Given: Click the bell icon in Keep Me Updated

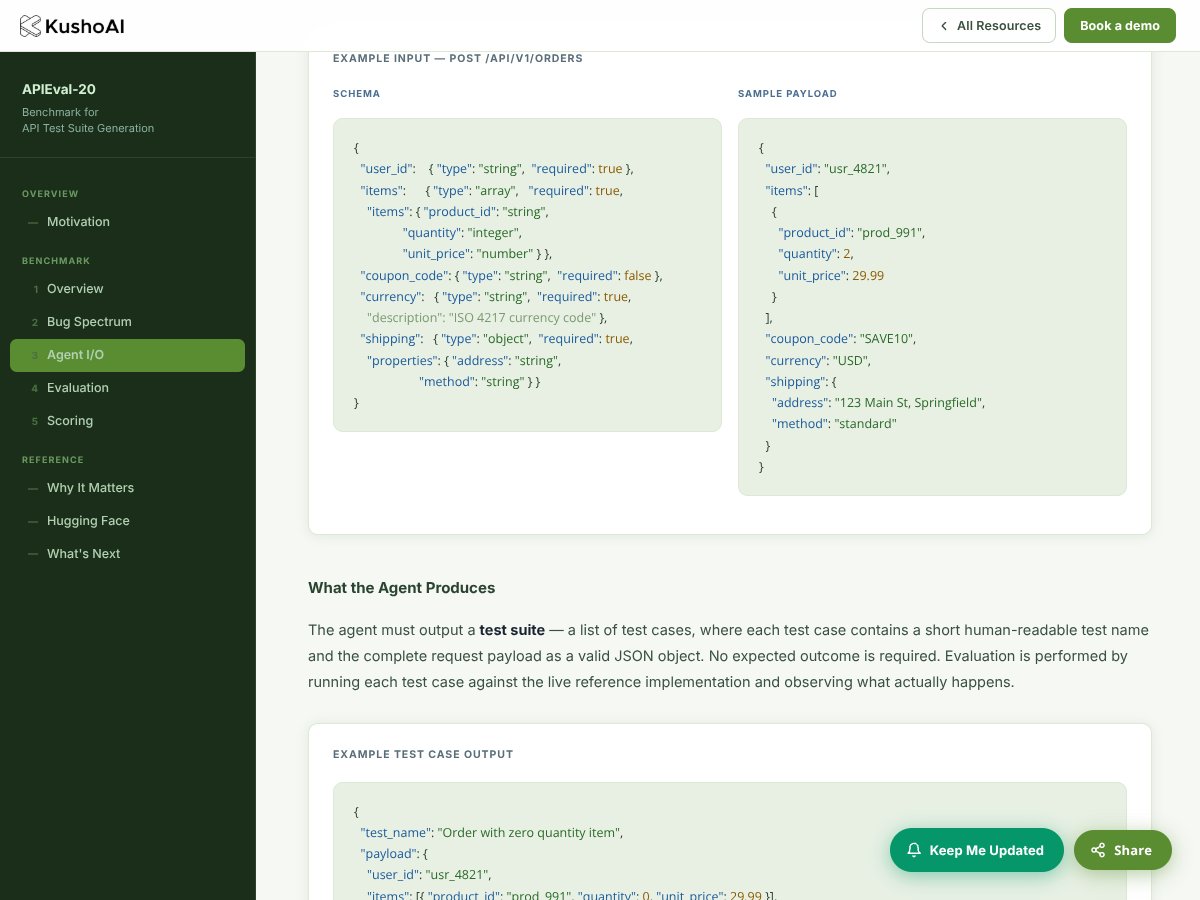Looking at the screenshot, I should [913, 850].
